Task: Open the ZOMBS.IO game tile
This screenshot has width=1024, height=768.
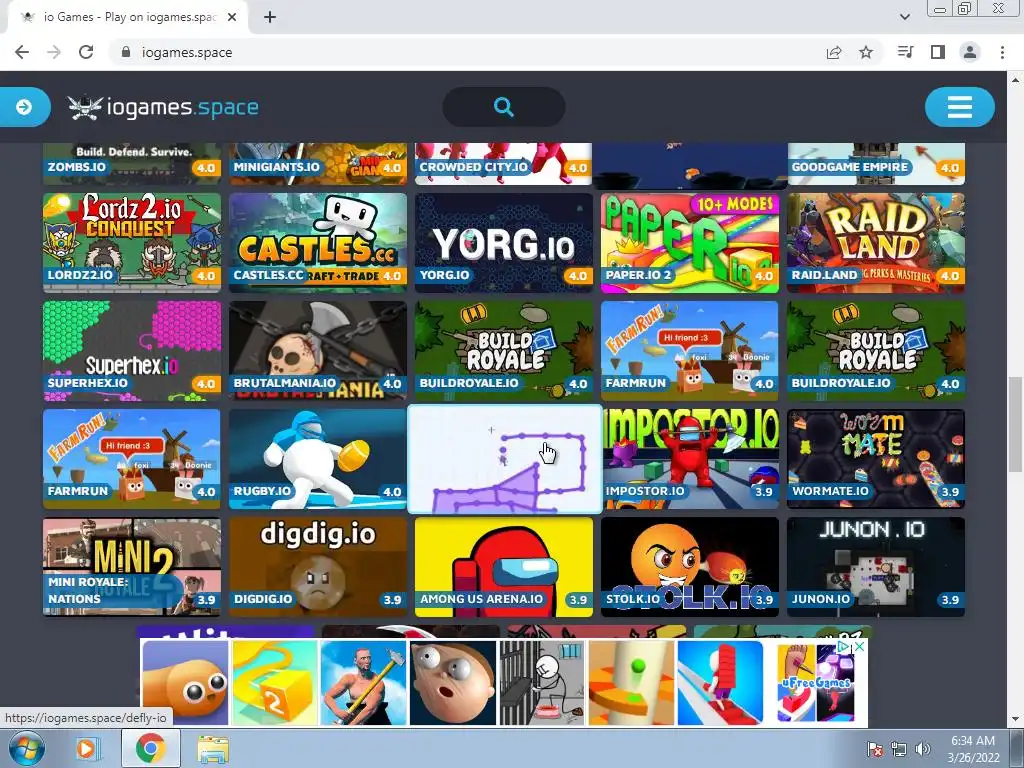Action: pos(131,163)
